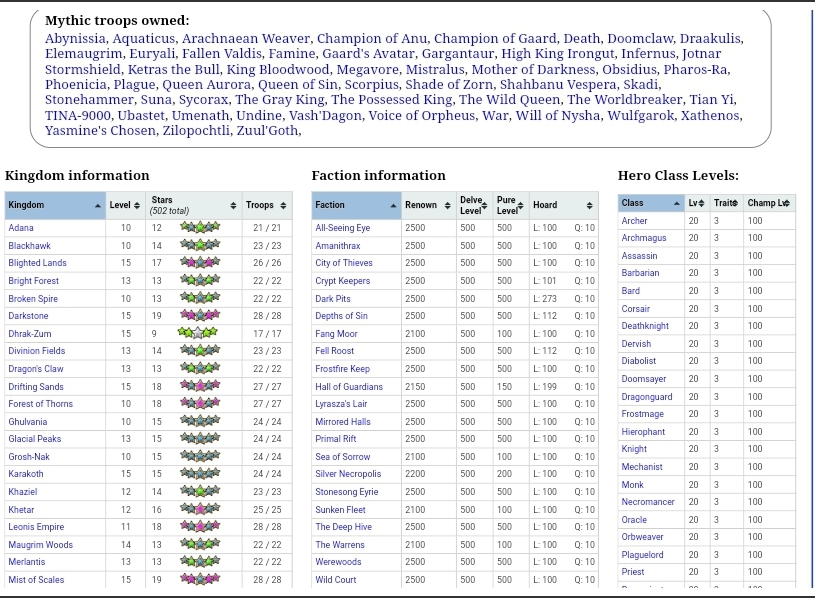The width and height of the screenshot is (815, 598).
Task: Open the Silver Necropolis faction link
Action: coord(348,474)
